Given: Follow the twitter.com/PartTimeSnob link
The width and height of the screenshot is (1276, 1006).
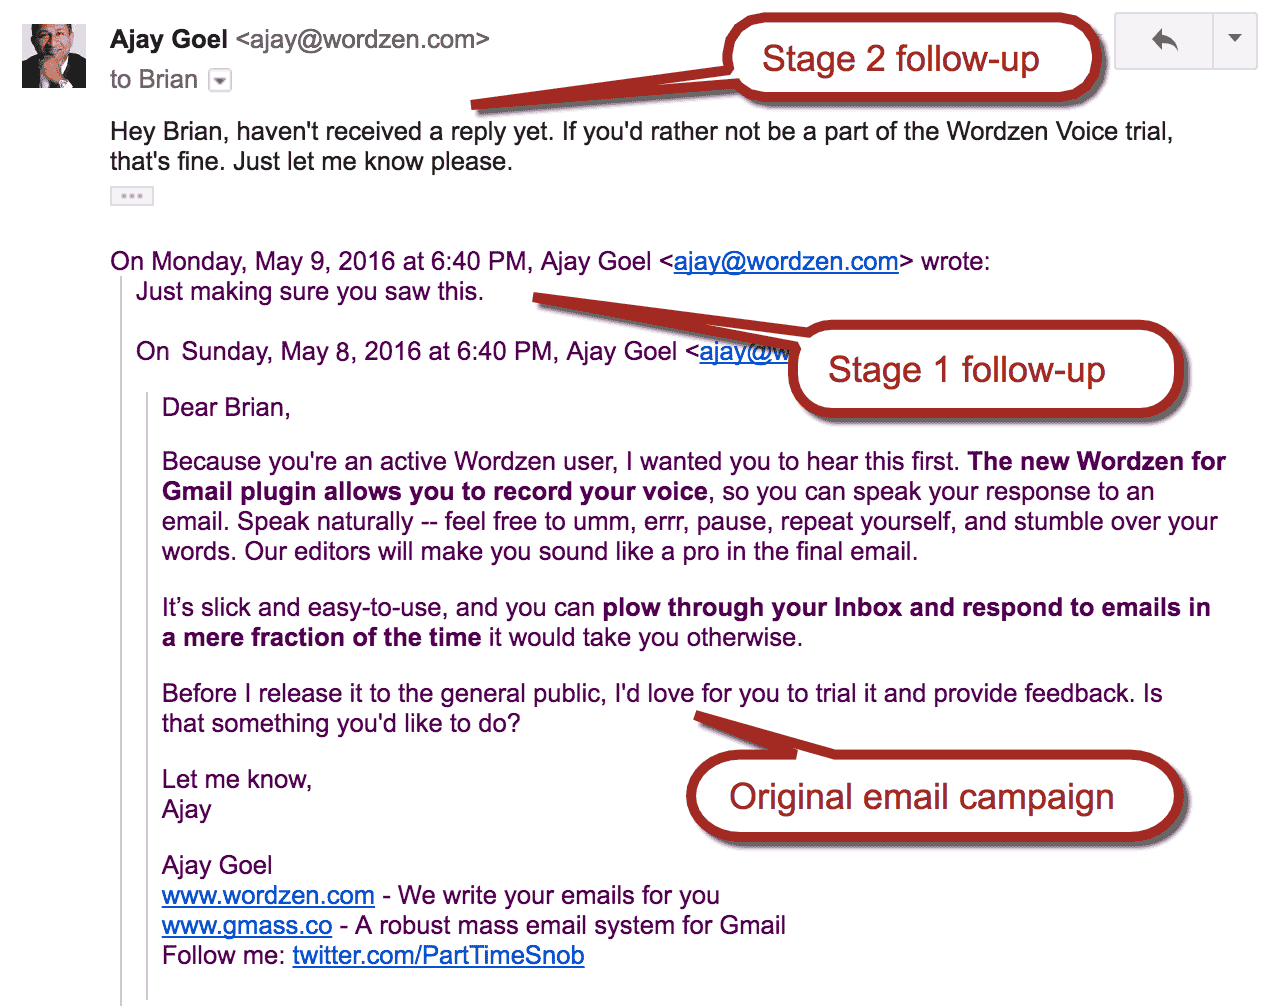Looking at the screenshot, I should point(438,956).
